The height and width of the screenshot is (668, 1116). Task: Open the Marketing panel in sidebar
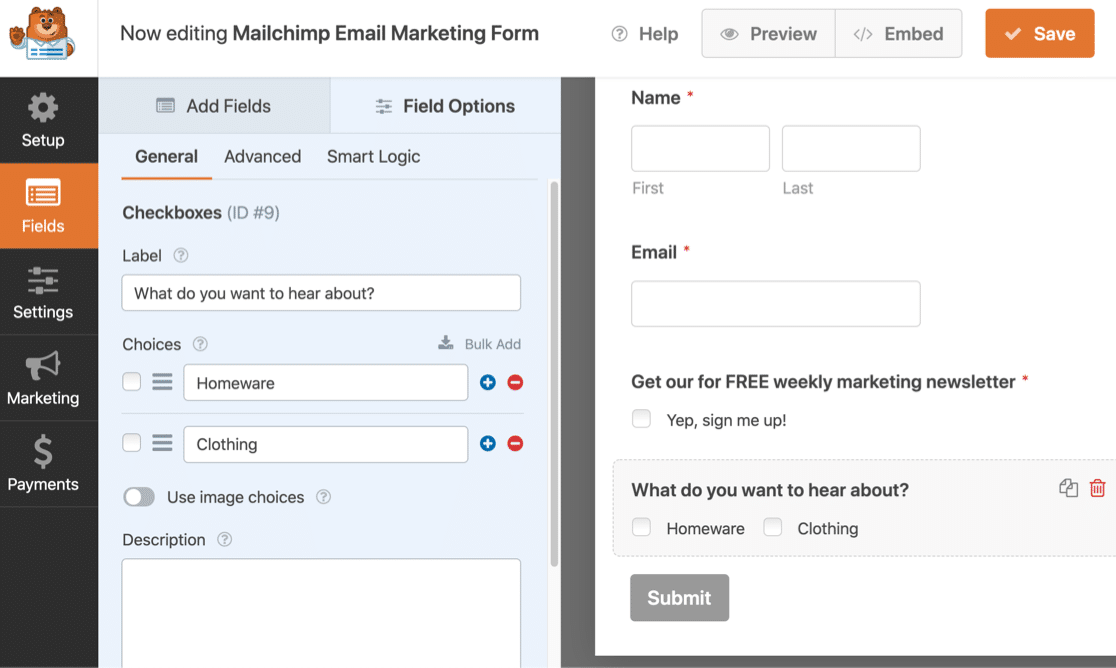(43, 378)
